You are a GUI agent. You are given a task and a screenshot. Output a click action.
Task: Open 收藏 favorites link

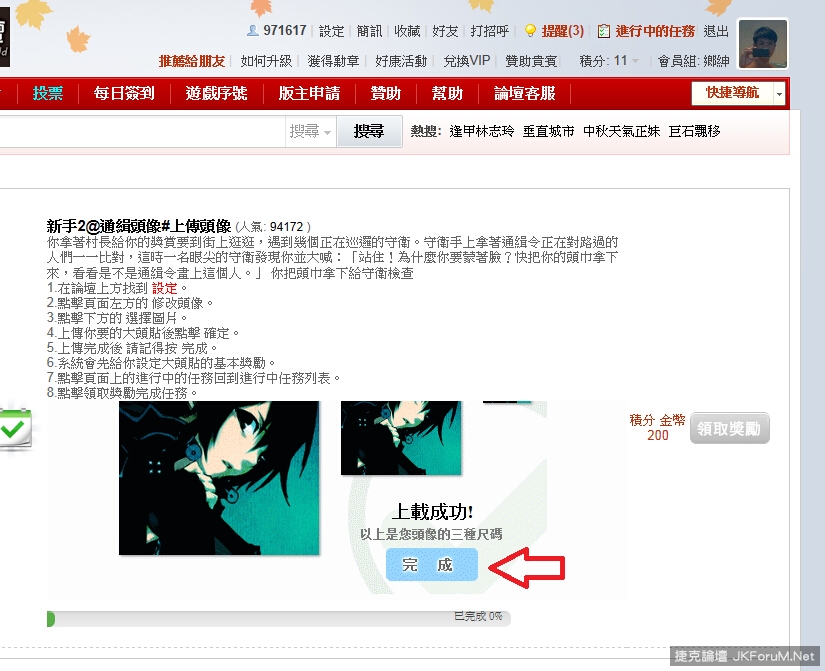pyautogui.click(x=407, y=31)
